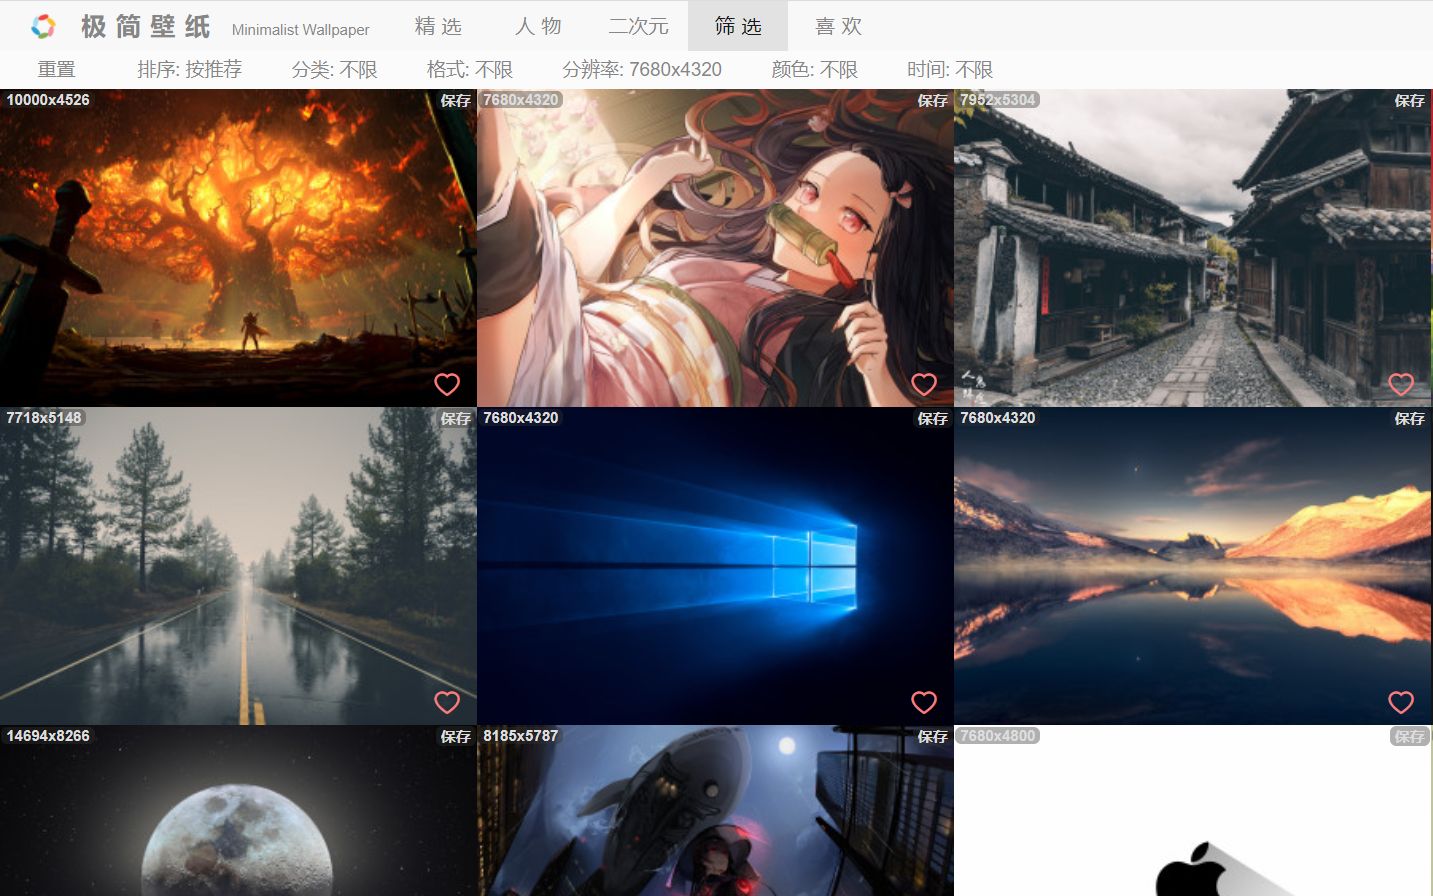Open the burning tree wallpaper thumbnail
Screen dimensions: 1433x896
click(x=238, y=248)
